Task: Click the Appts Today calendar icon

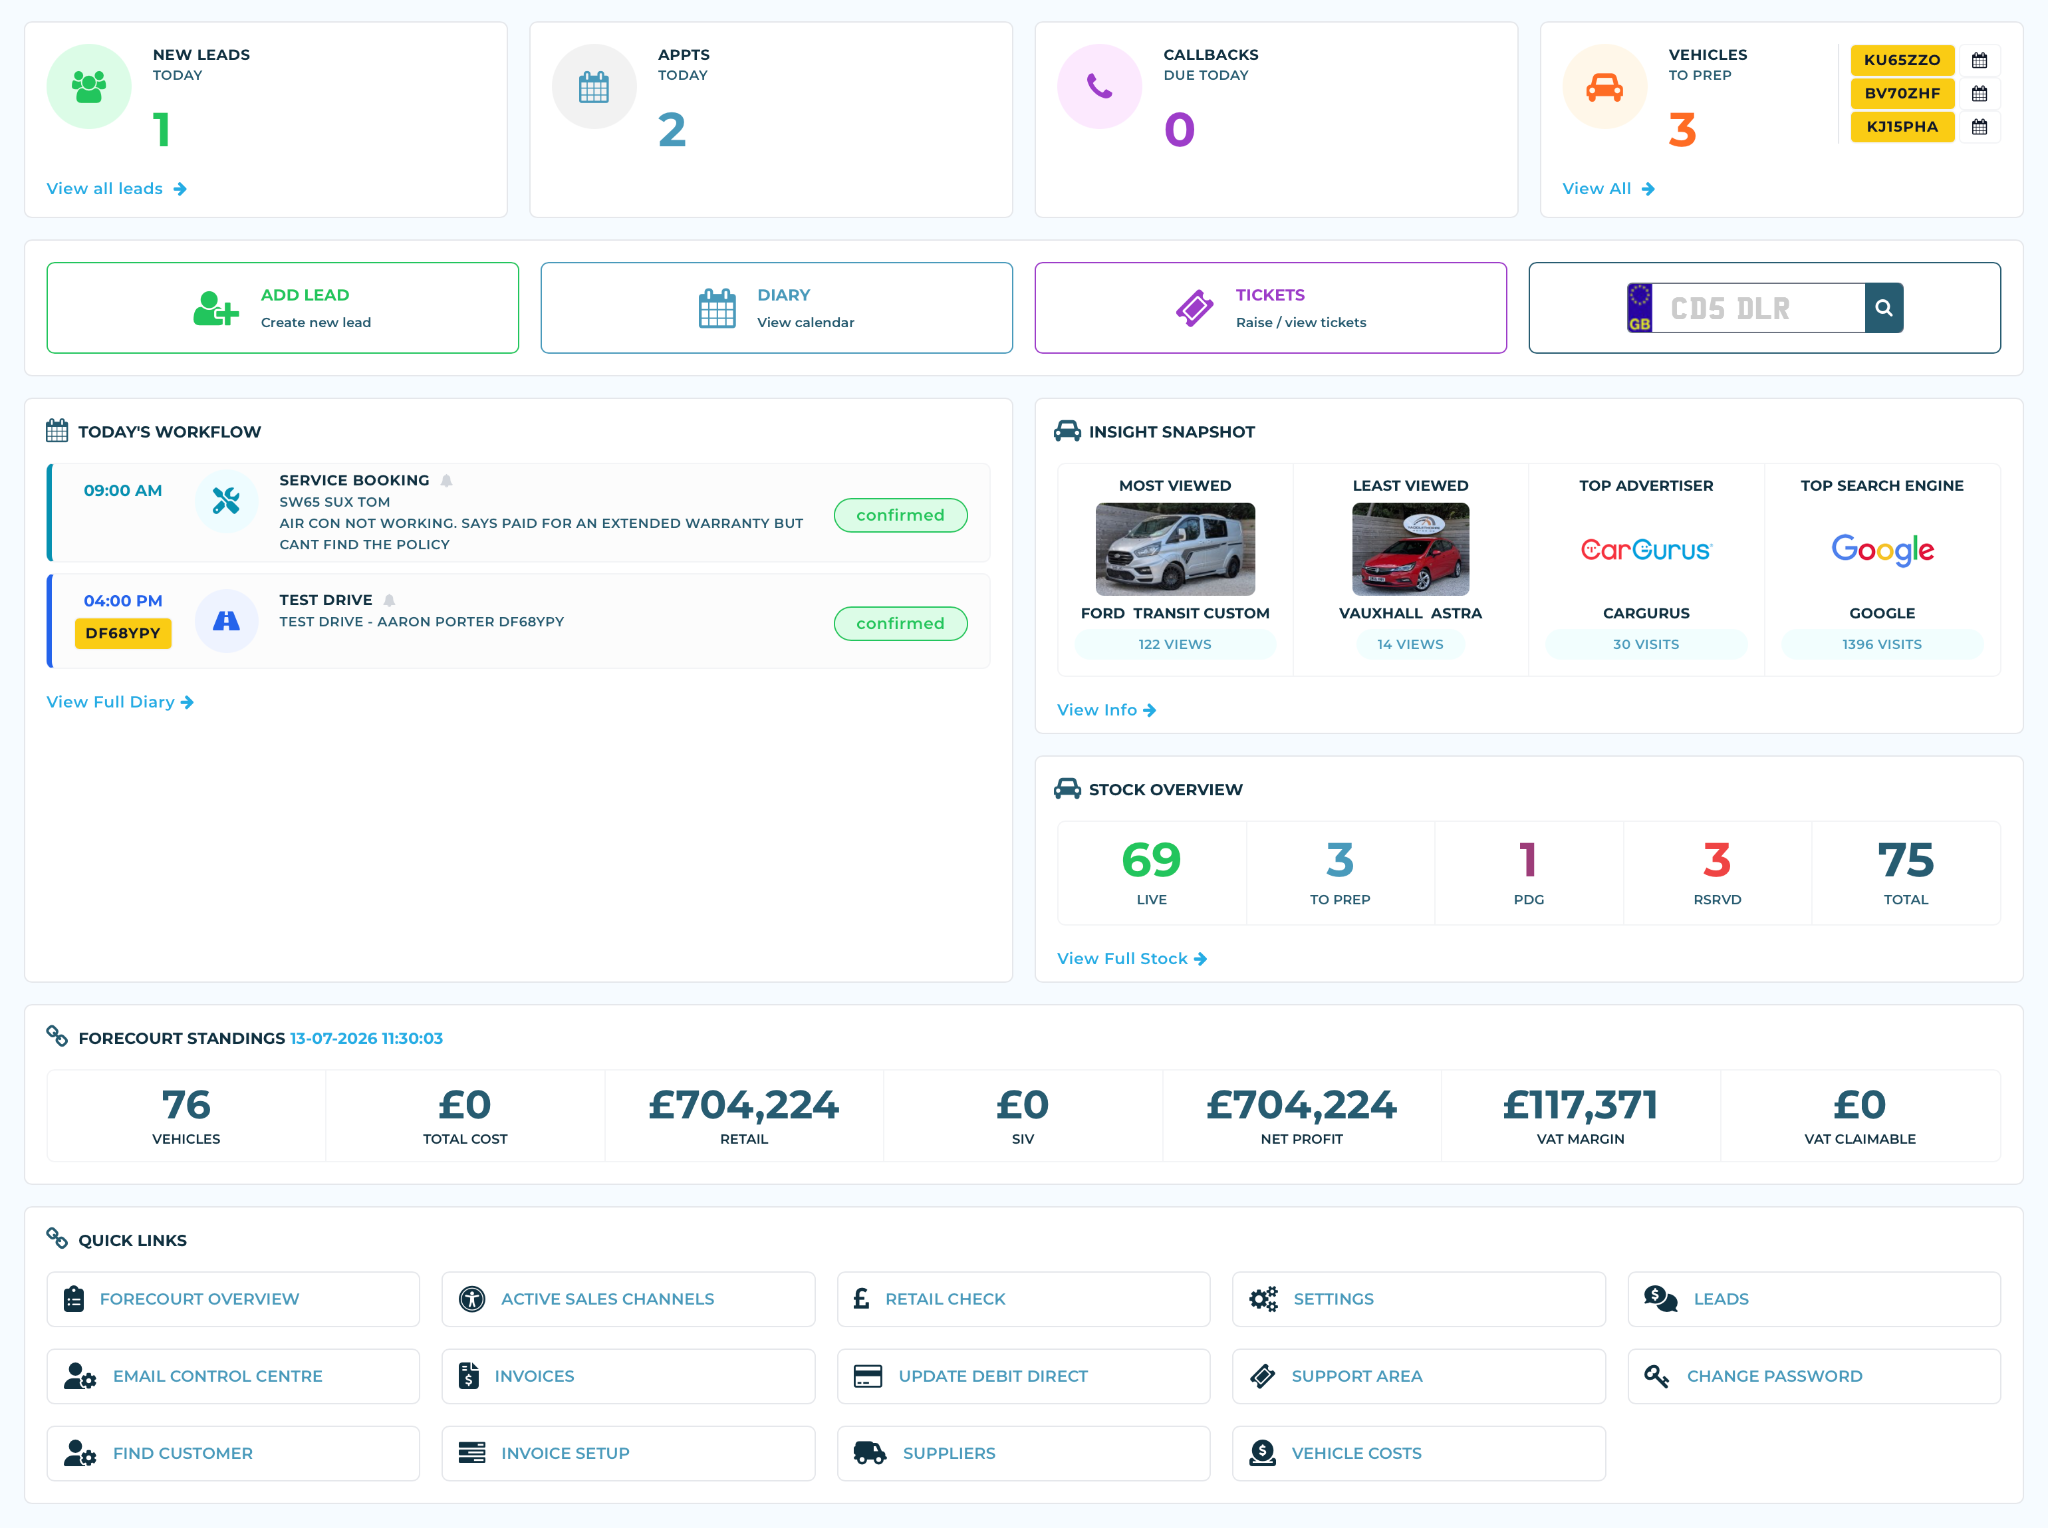Action: [x=594, y=87]
